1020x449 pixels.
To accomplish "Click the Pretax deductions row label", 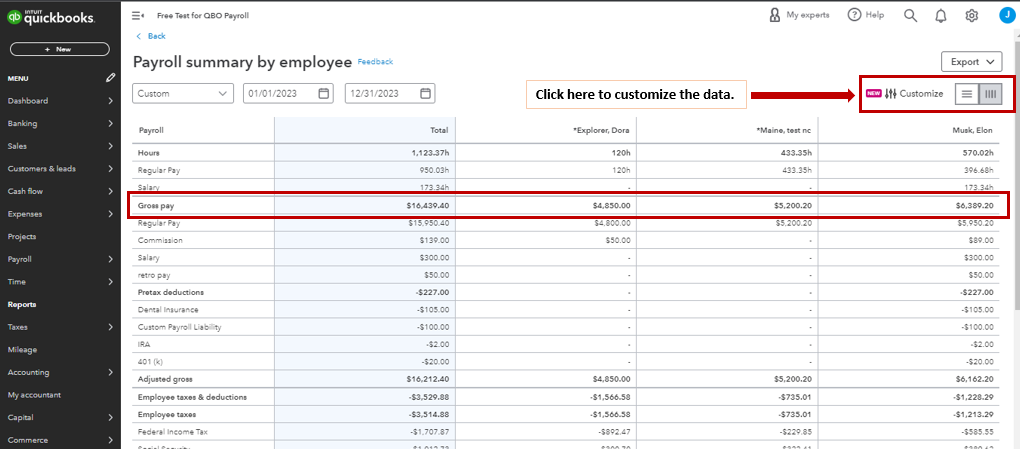I will tap(170, 292).
